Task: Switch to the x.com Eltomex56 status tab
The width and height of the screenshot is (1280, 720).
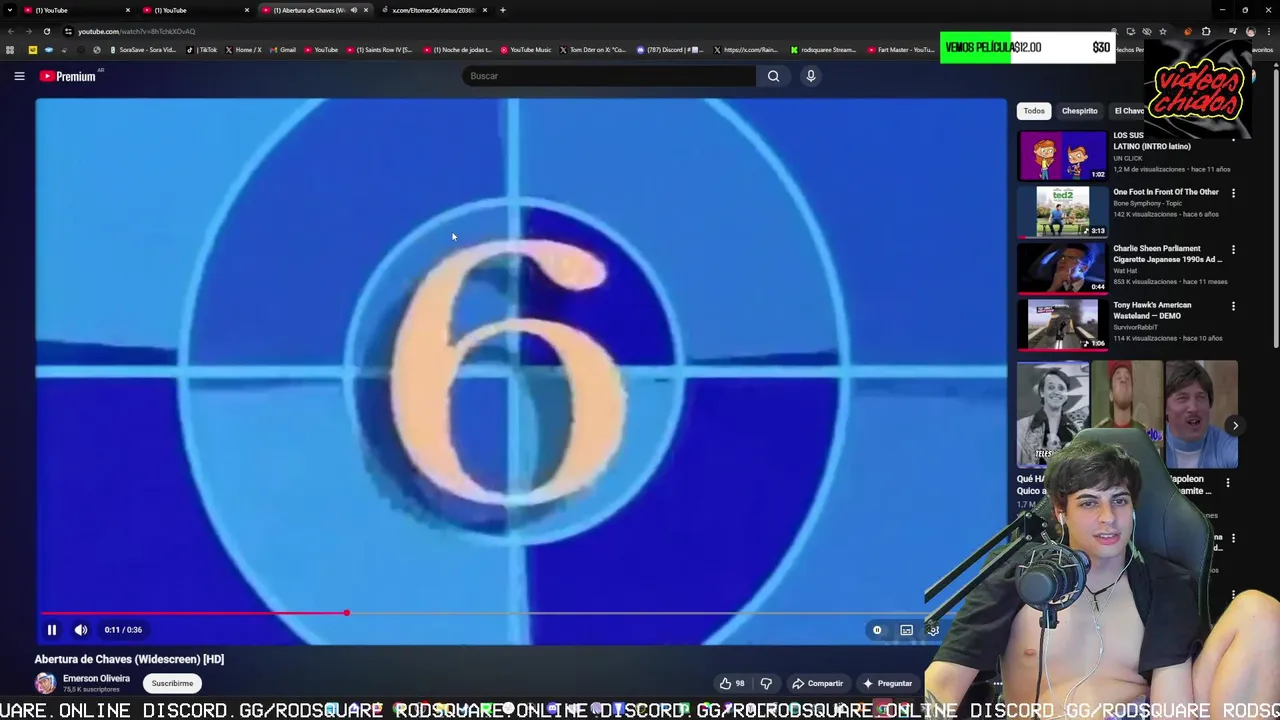Action: click(432, 10)
